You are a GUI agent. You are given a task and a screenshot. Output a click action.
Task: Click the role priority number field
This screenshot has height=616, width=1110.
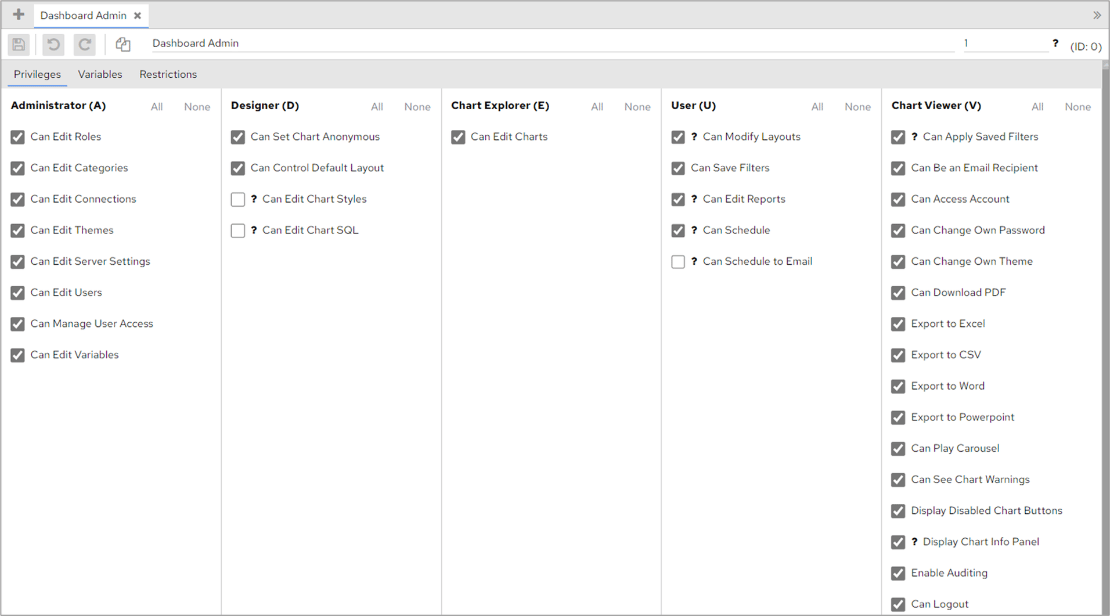pos(1005,43)
